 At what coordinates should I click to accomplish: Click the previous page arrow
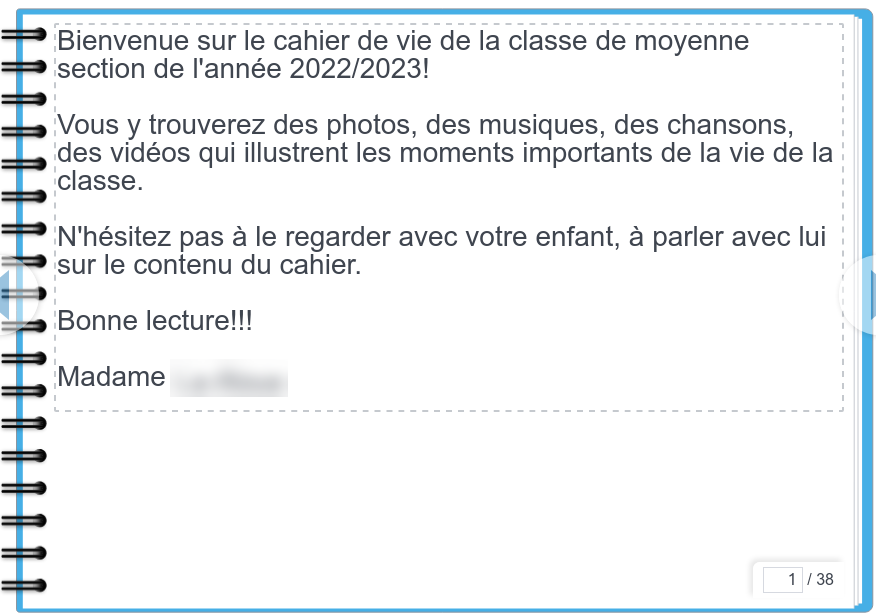14,295
